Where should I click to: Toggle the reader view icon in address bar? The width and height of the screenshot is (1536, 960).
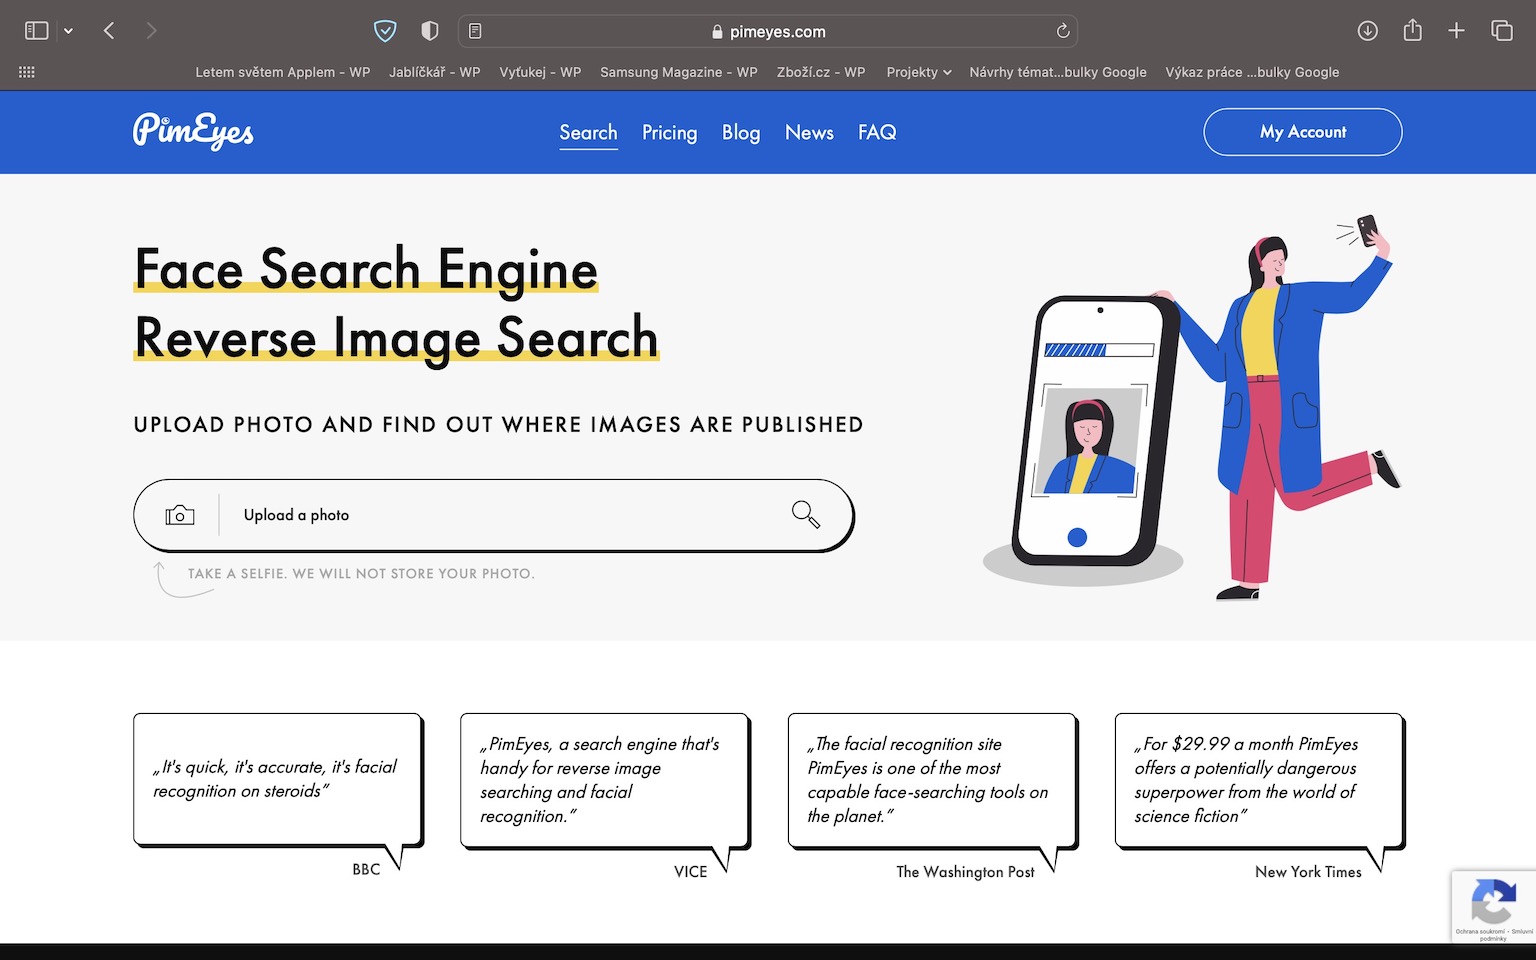(475, 31)
